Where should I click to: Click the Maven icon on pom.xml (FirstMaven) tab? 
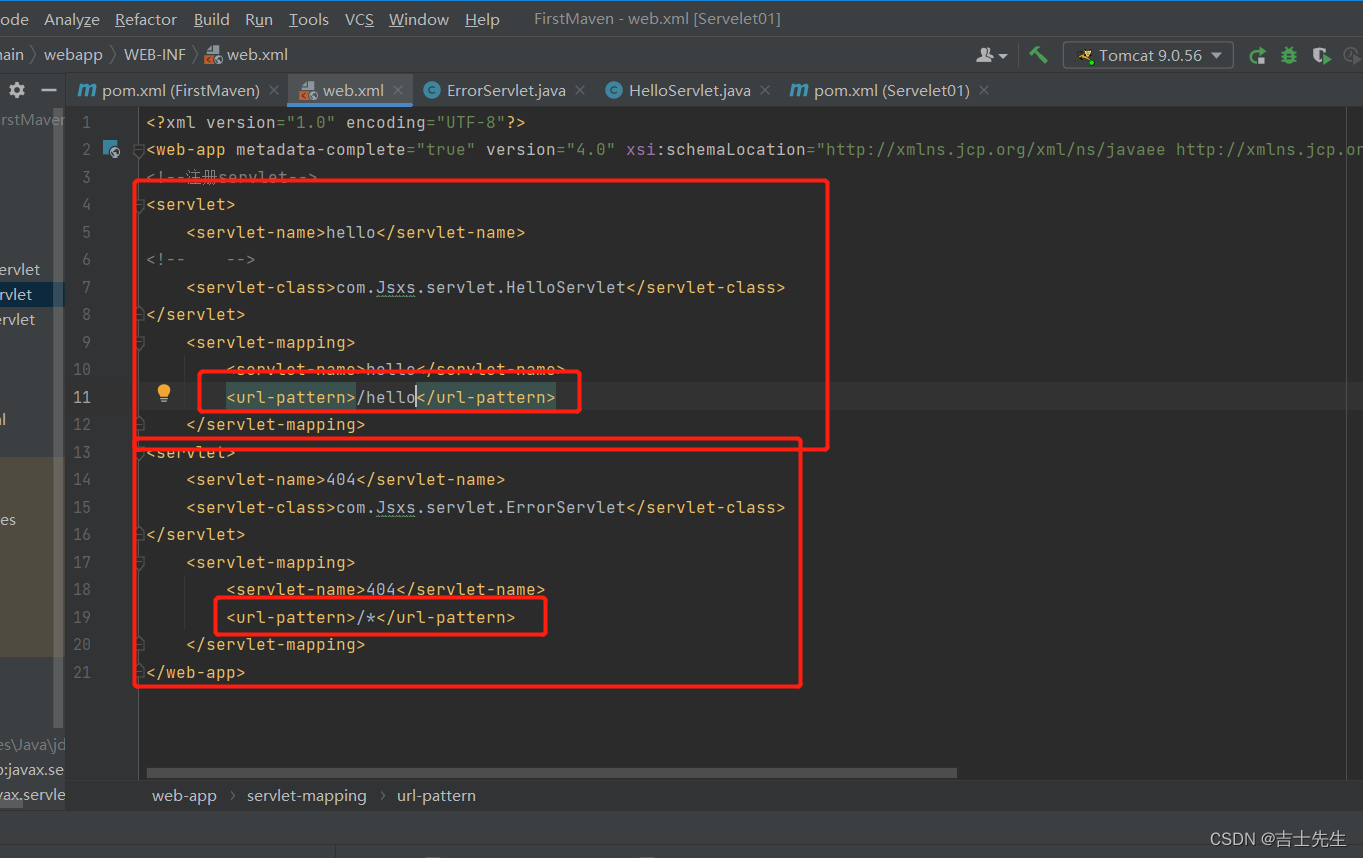tap(87, 90)
